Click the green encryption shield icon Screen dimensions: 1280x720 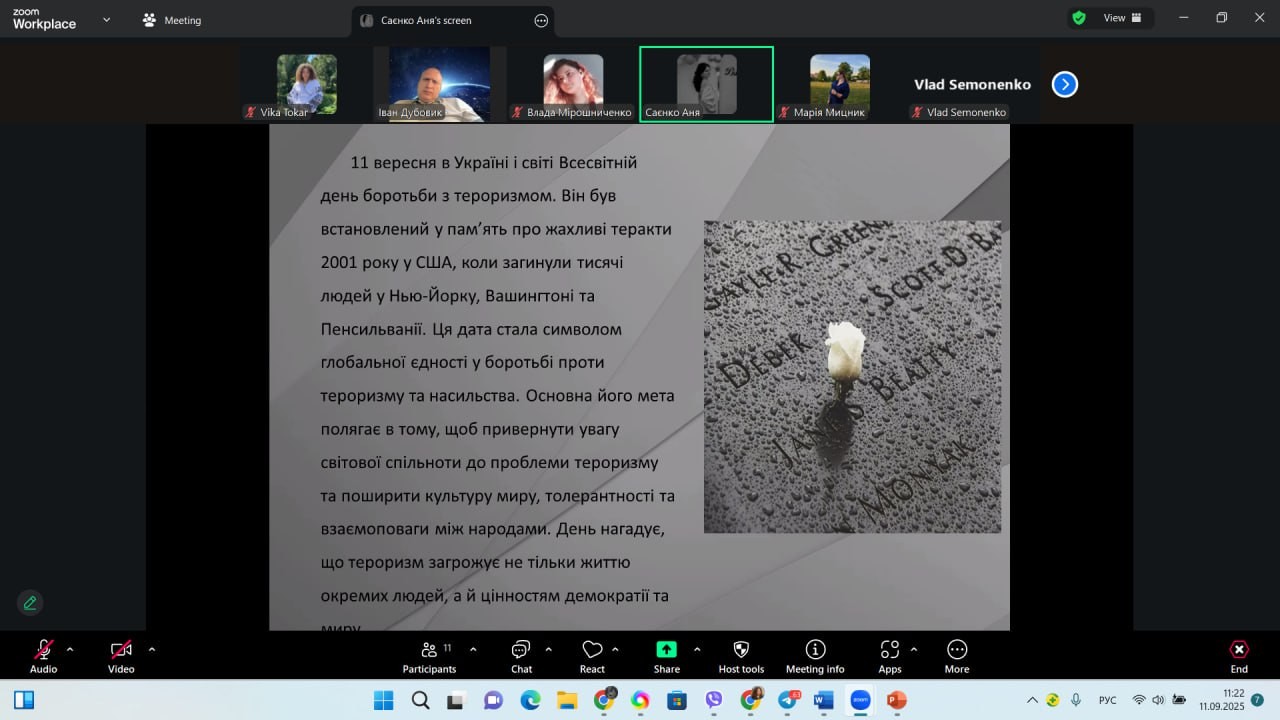point(1078,18)
